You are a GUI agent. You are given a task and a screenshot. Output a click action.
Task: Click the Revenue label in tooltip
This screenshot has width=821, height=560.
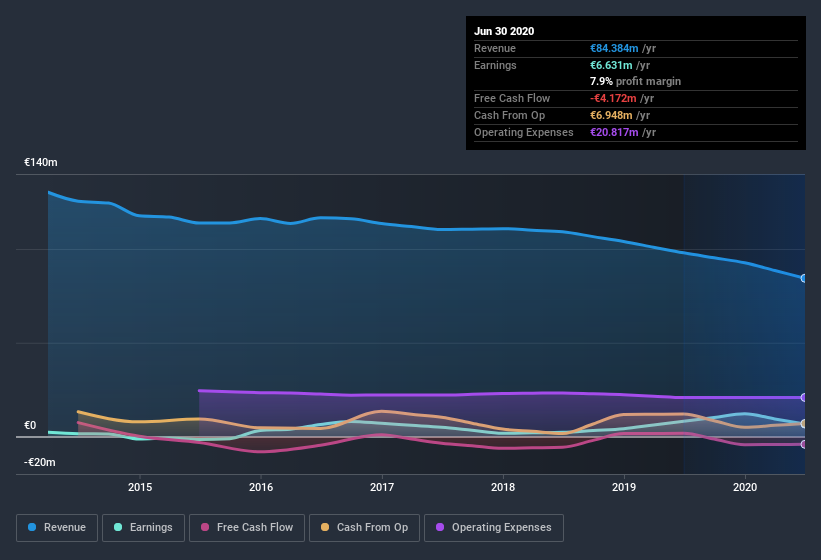[495, 48]
